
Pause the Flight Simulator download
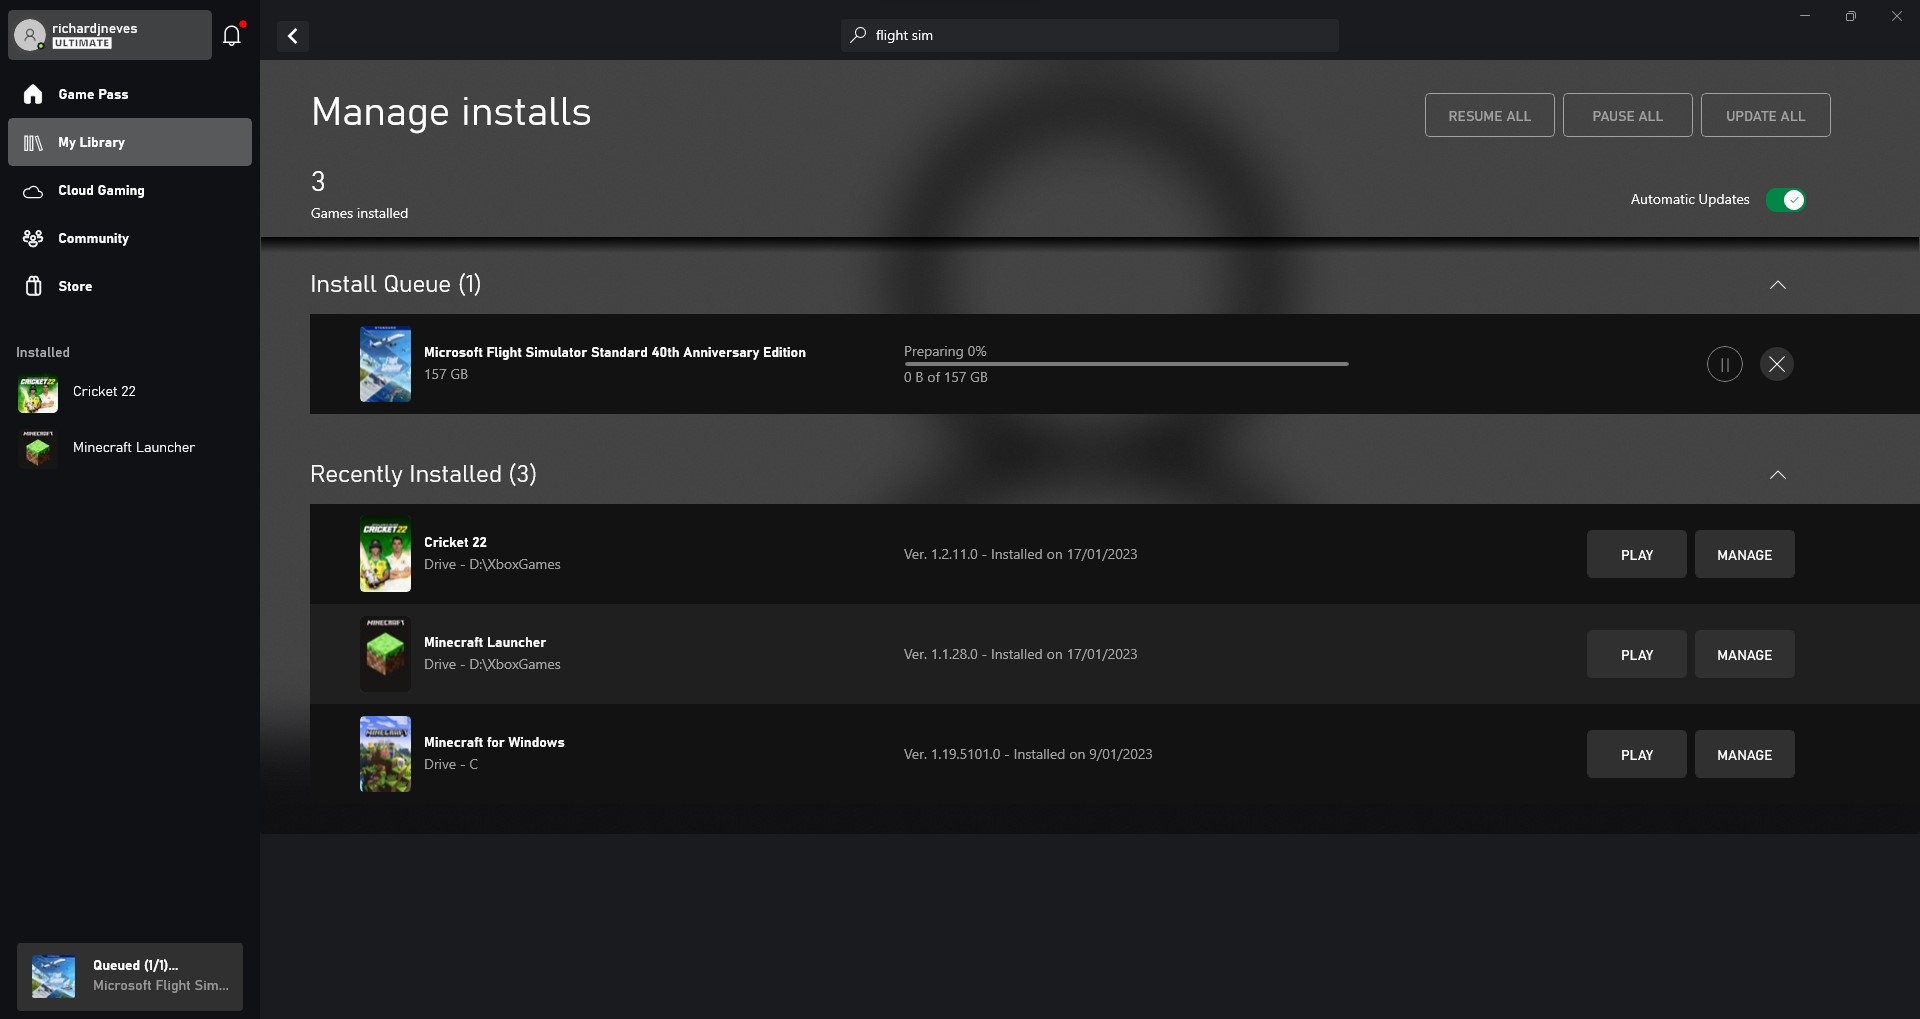pyautogui.click(x=1724, y=364)
